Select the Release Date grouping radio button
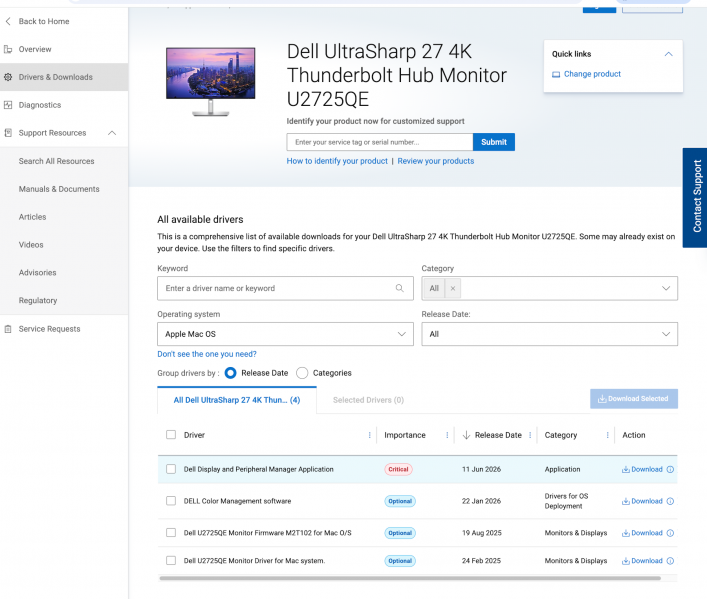Image resolution: width=707 pixels, height=599 pixels. tap(230, 373)
